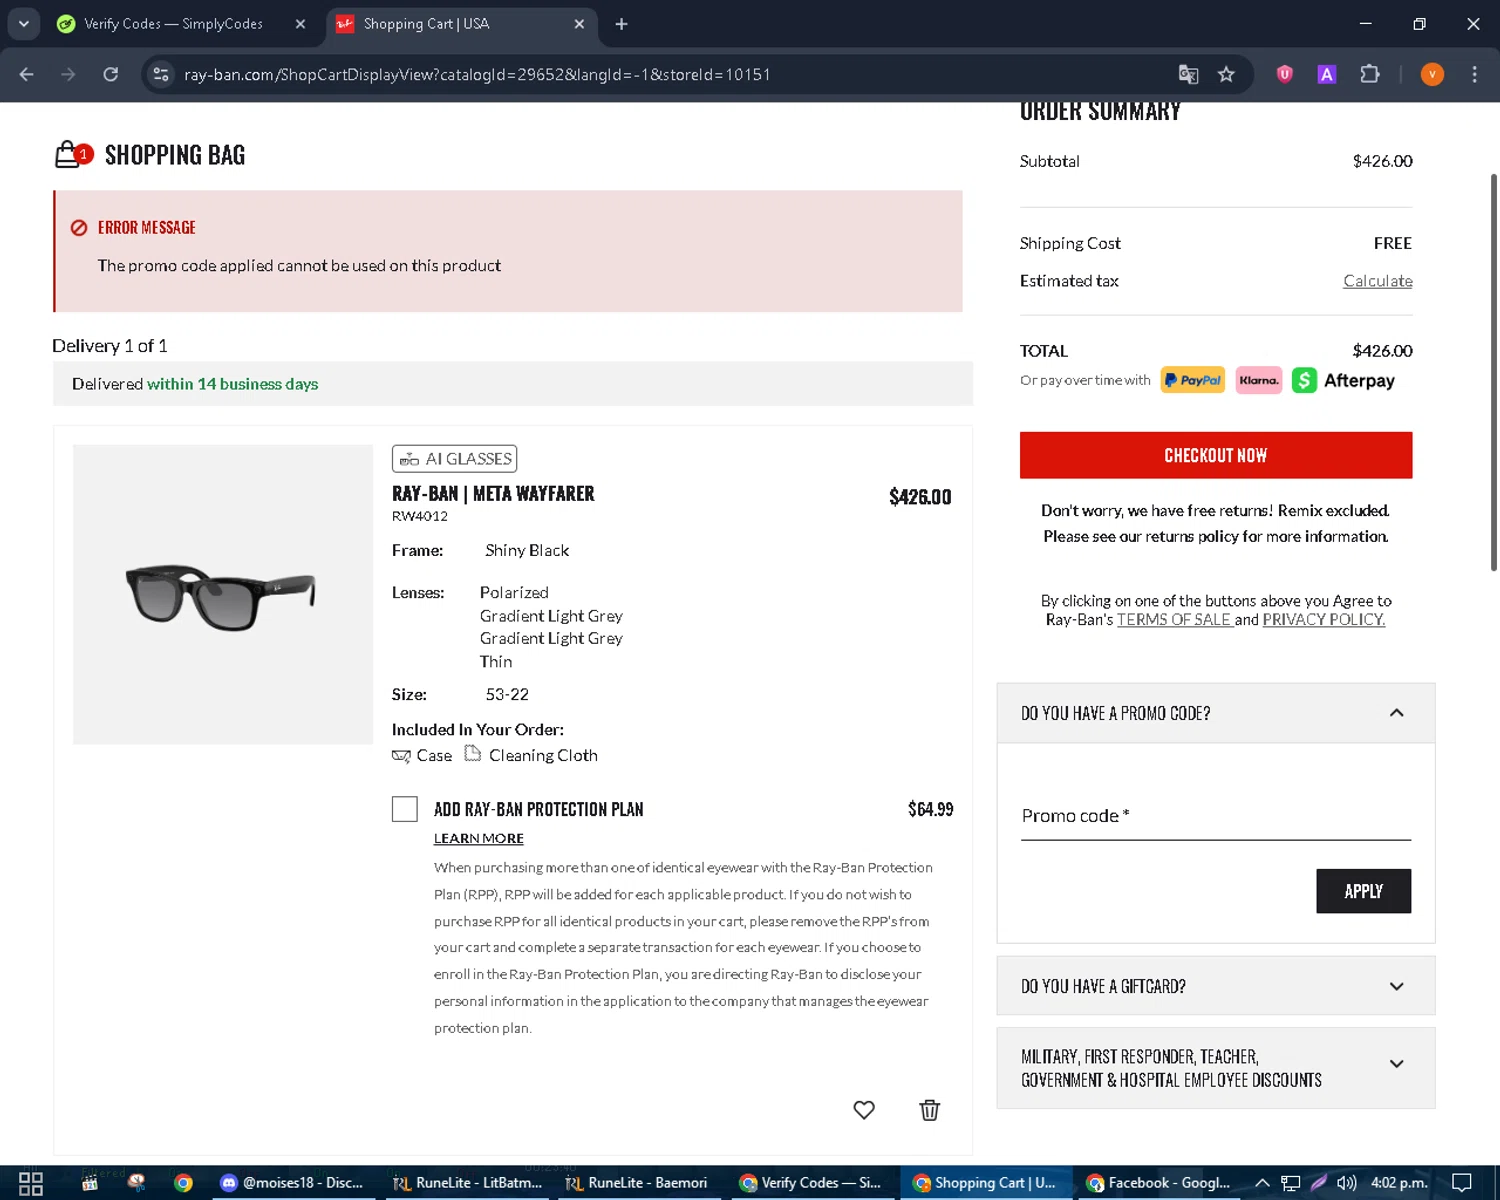Open the uBlock shield extension icon
1500x1200 pixels.
(1285, 74)
